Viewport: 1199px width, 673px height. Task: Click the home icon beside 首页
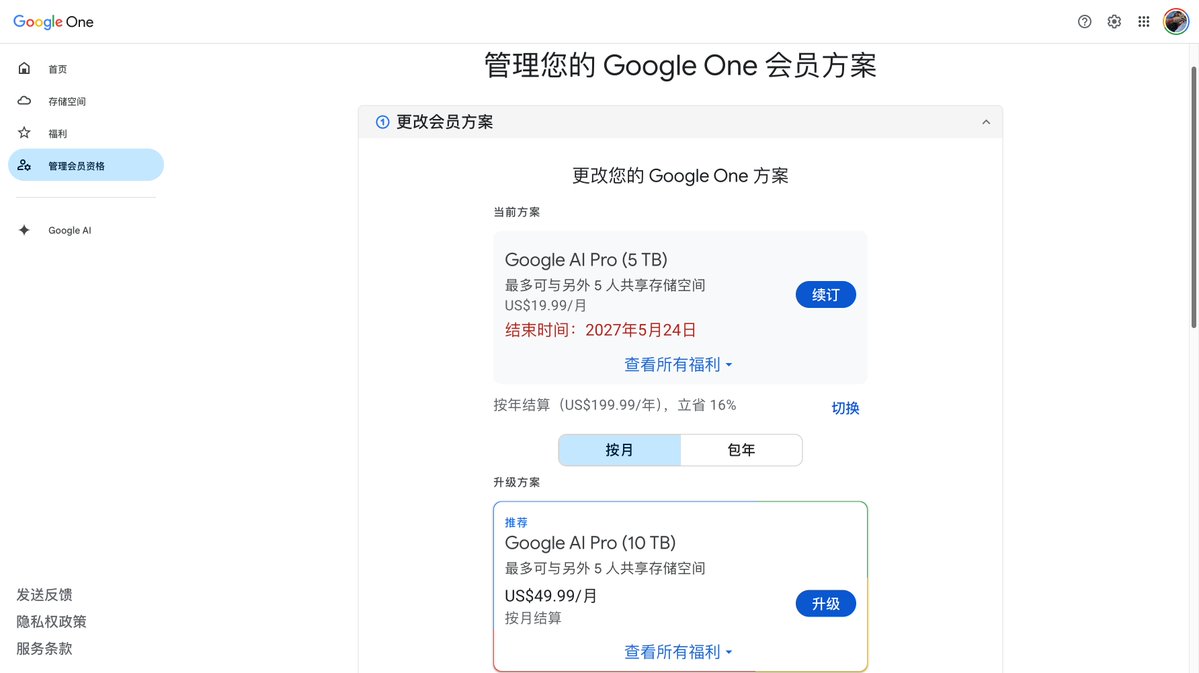(x=24, y=68)
